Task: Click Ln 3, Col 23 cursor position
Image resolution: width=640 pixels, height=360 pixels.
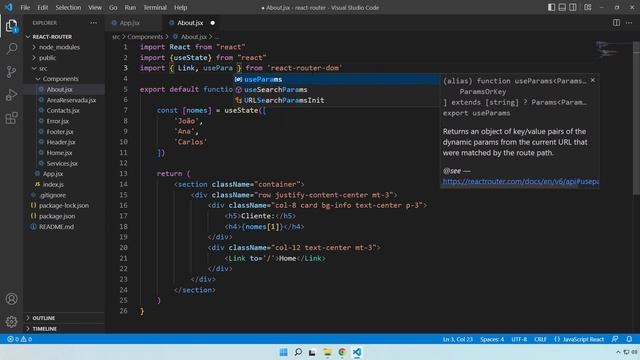Action: (x=458, y=339)
